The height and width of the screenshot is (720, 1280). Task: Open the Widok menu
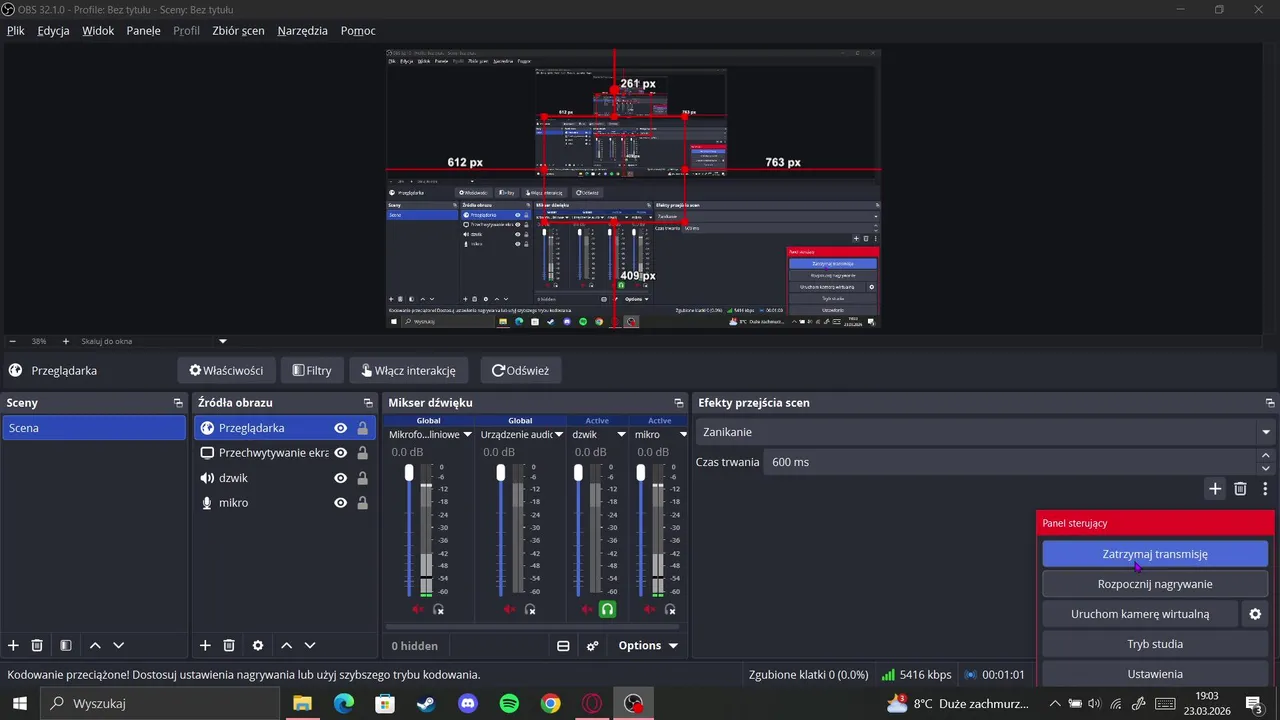pos(98,31)
